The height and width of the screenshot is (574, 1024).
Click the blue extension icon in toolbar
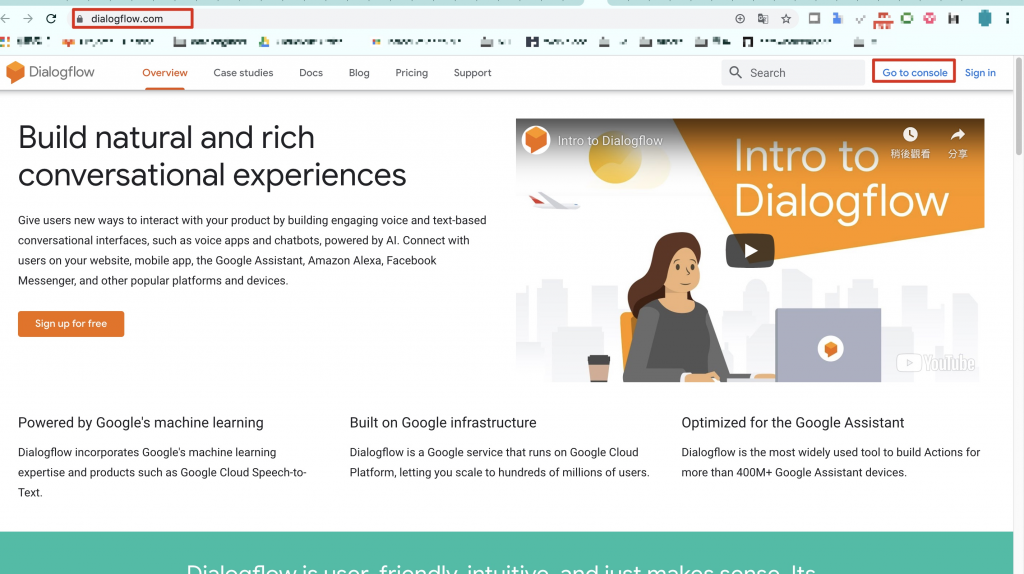(837, 18)
